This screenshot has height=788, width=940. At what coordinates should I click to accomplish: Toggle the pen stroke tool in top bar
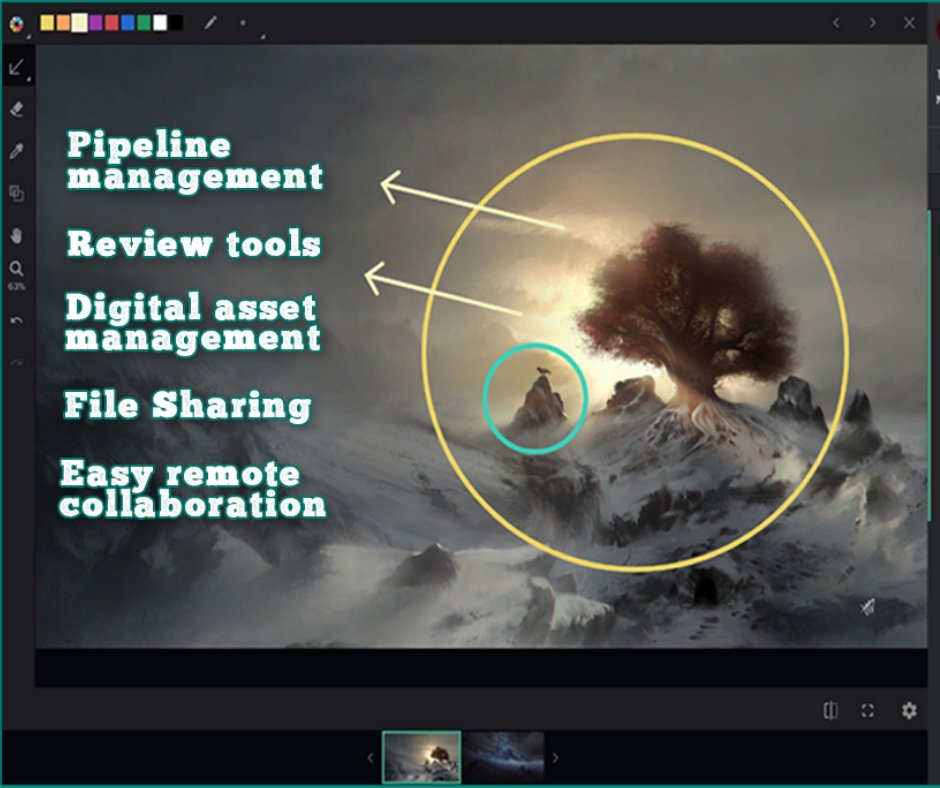(x=210, y=22)
